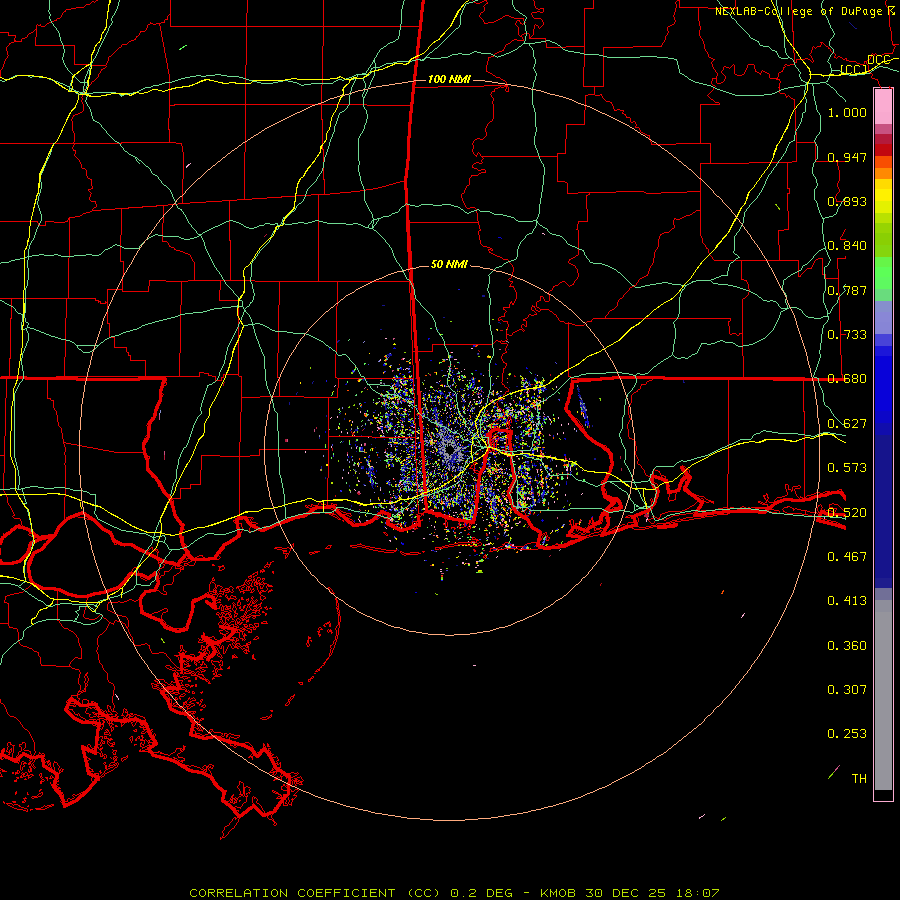
Task: Click the "TH" threshold label
Action: click(x=859, y=779)
